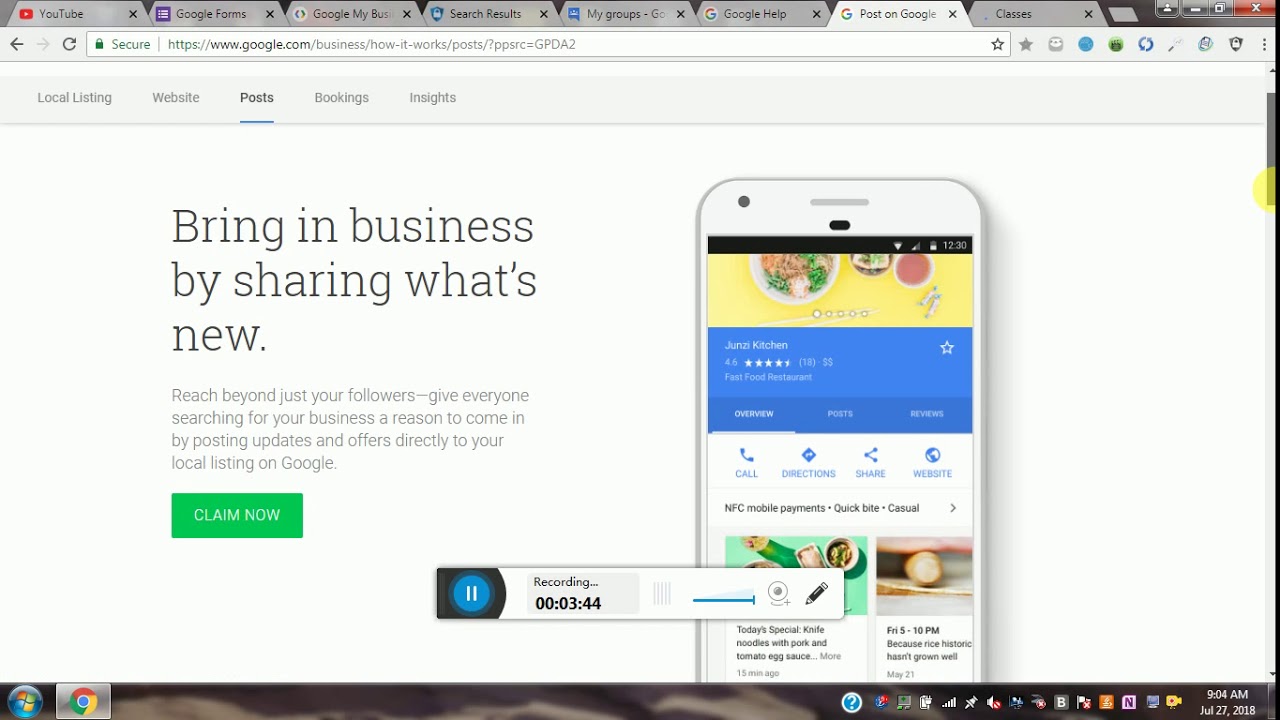Close the Post on Google tab

(951, 14)
